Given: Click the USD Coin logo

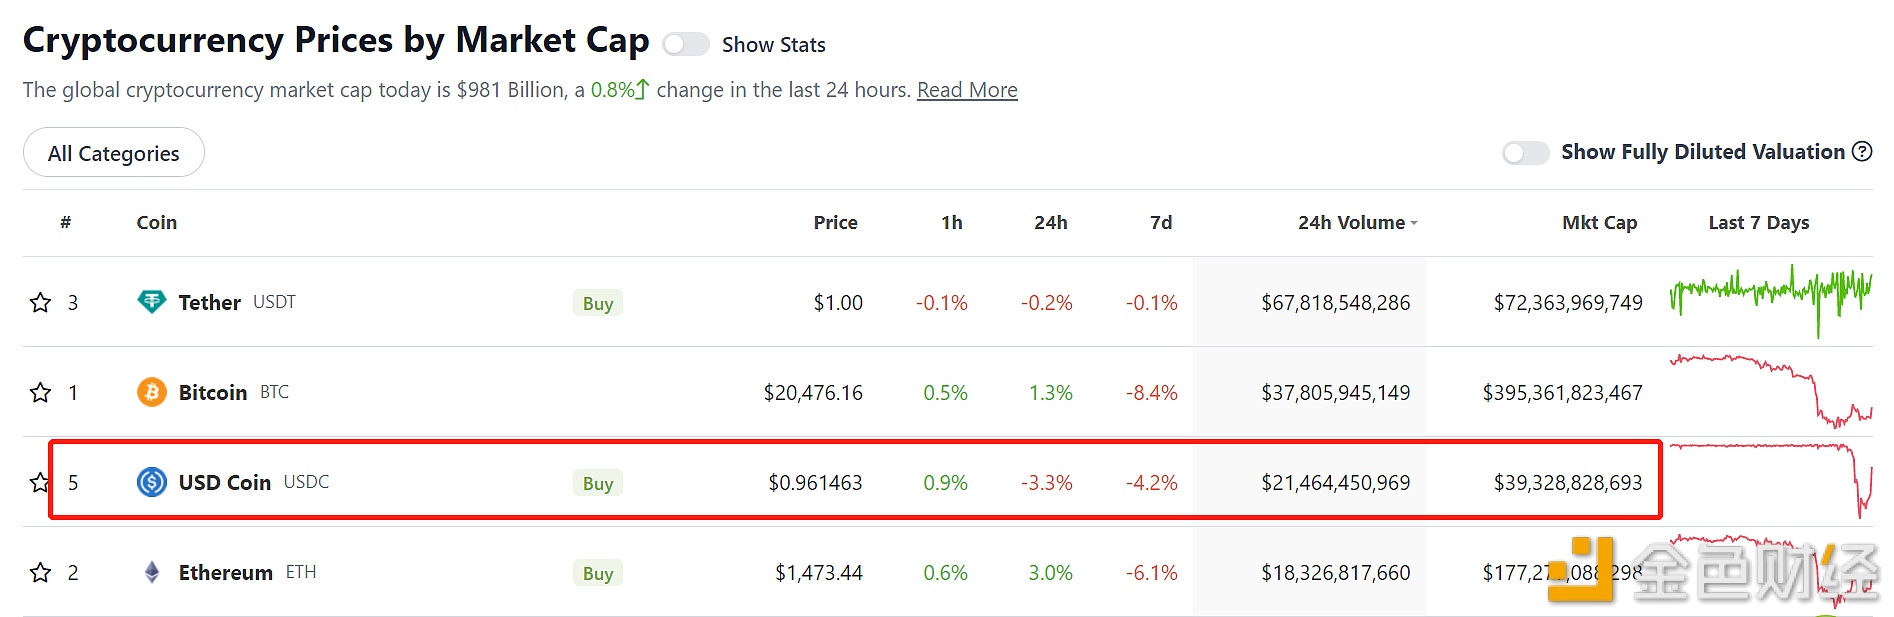Looking at the screenshot, I should [x=152, y=482].
